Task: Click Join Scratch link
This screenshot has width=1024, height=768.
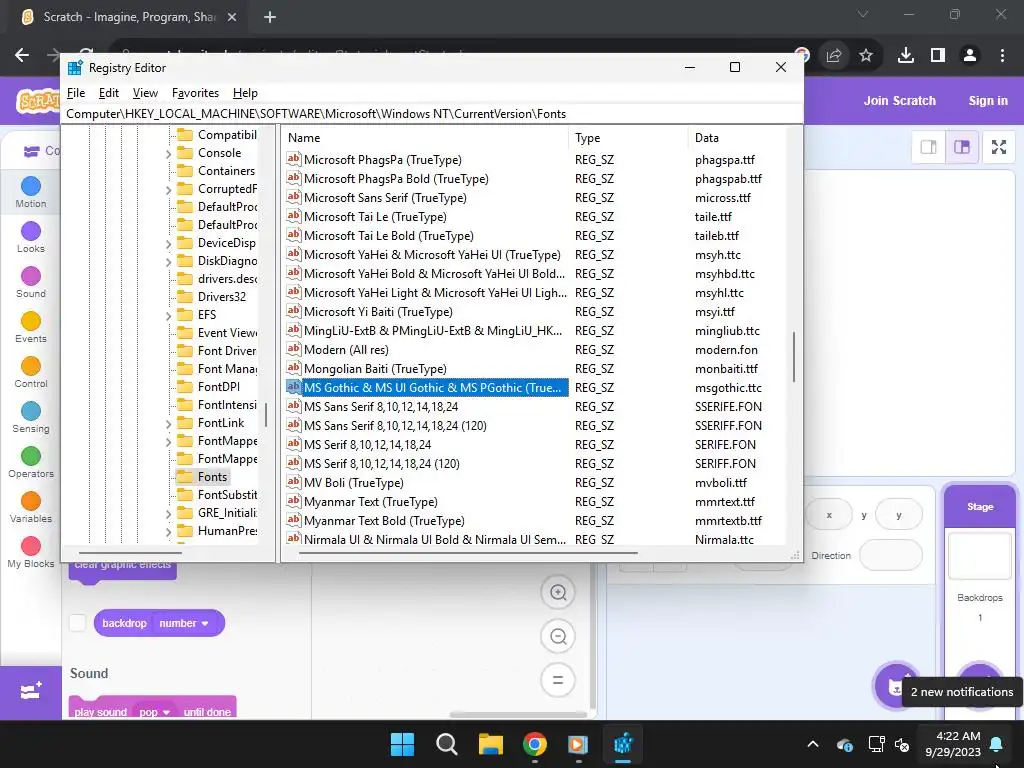Action: click(x=899, y=101)
